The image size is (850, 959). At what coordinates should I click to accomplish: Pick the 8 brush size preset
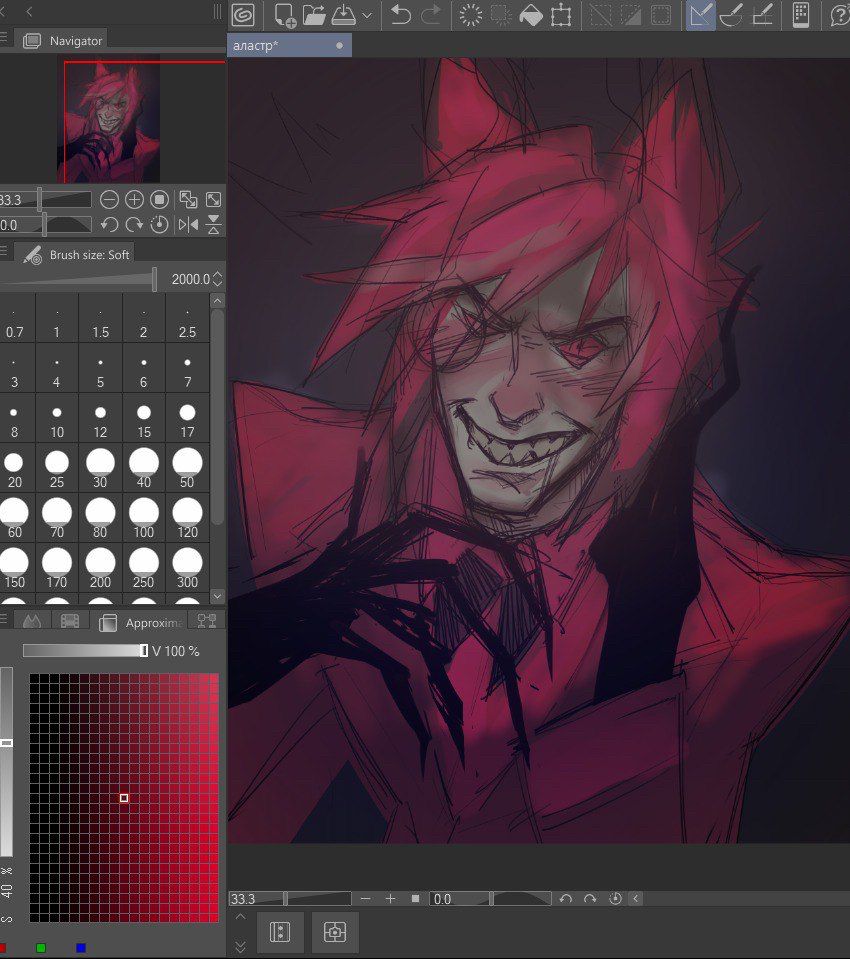[14, 419]
